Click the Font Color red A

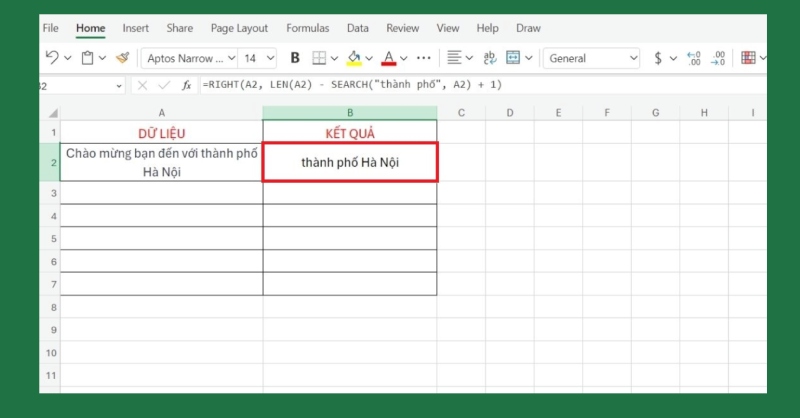pos(389,58)
